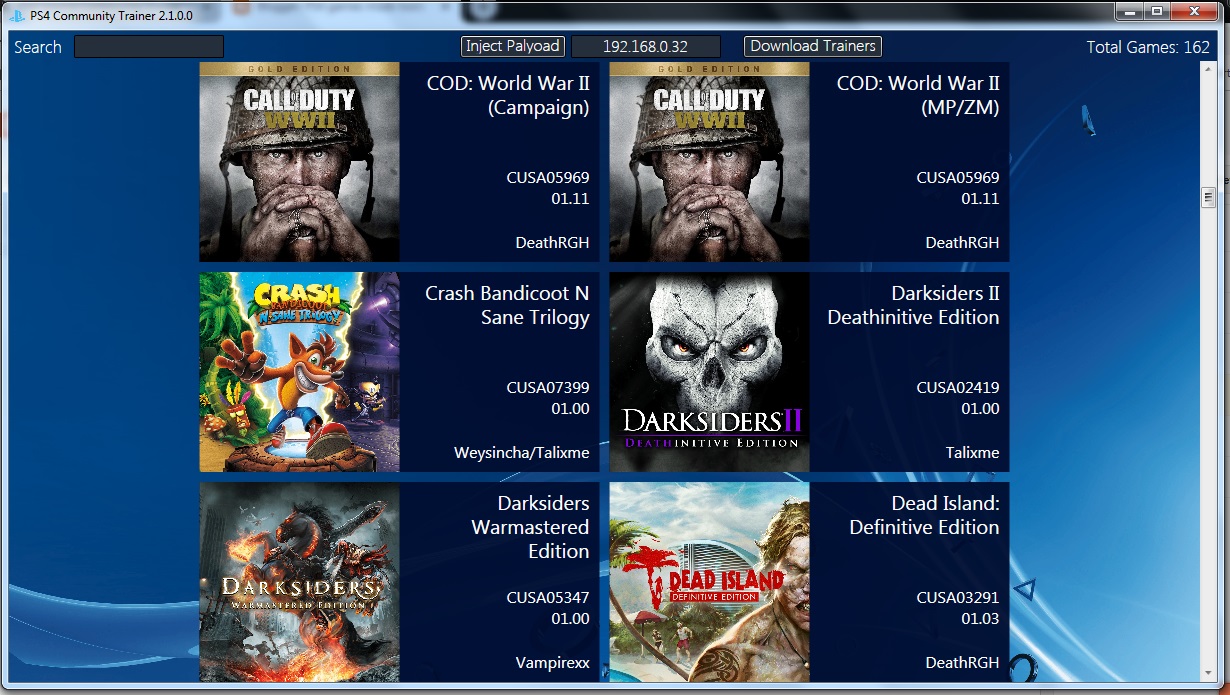Viewport: 1230px width, 695px height.
Task: Open COD: World War II (Campaign) cover
Action: (299, 162)
